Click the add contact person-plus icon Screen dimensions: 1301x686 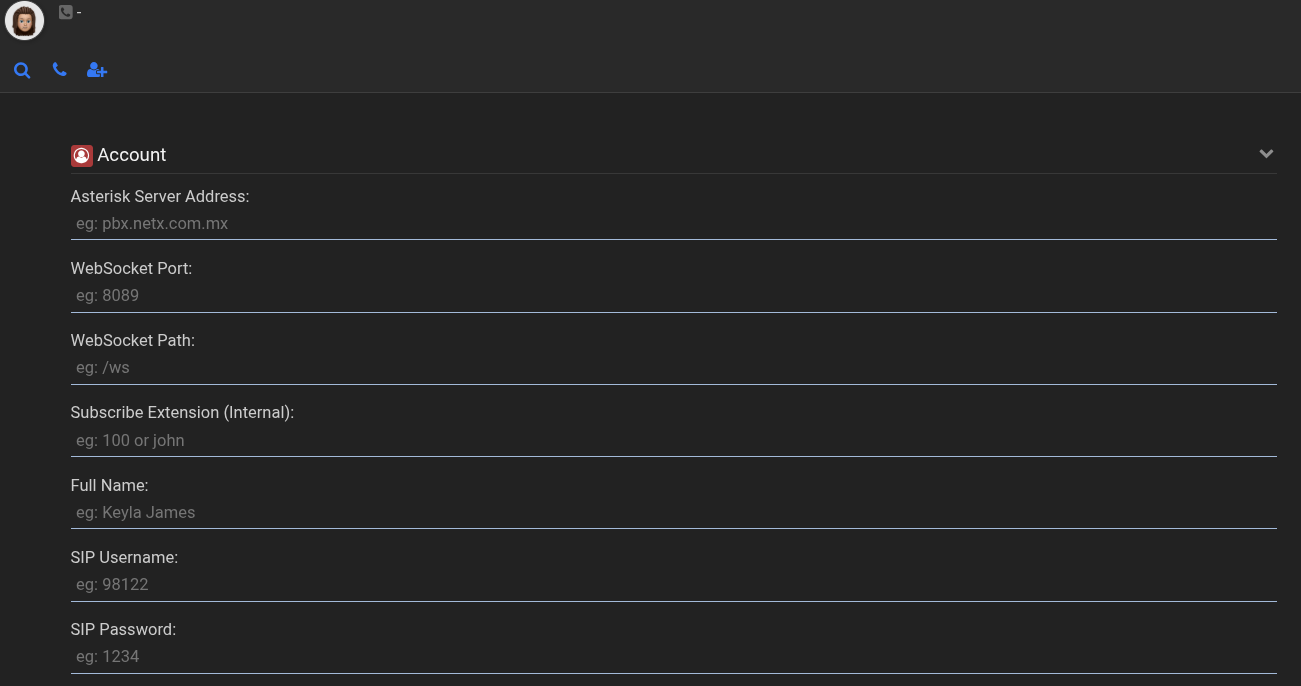97,70
